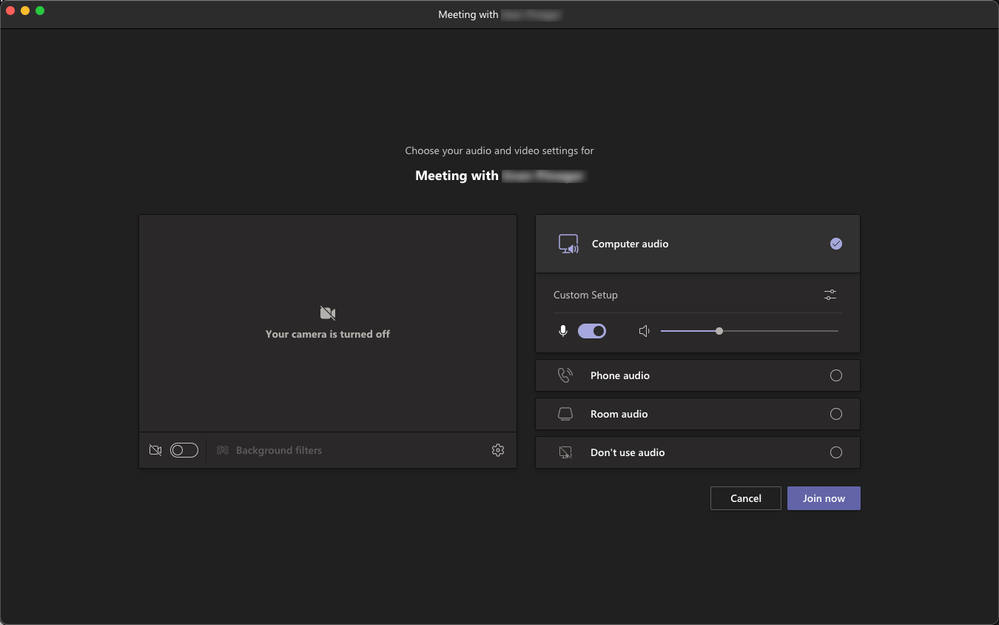Click the Custom Setup label
Image resolution: width=999 pixels, height=625 pixels.
point(585,295)
